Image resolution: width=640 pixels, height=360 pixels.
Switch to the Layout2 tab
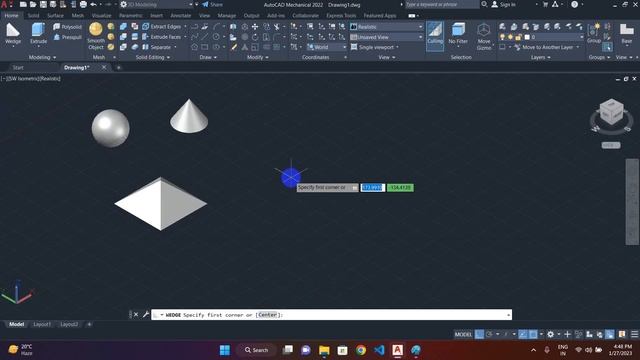[69, 324]
